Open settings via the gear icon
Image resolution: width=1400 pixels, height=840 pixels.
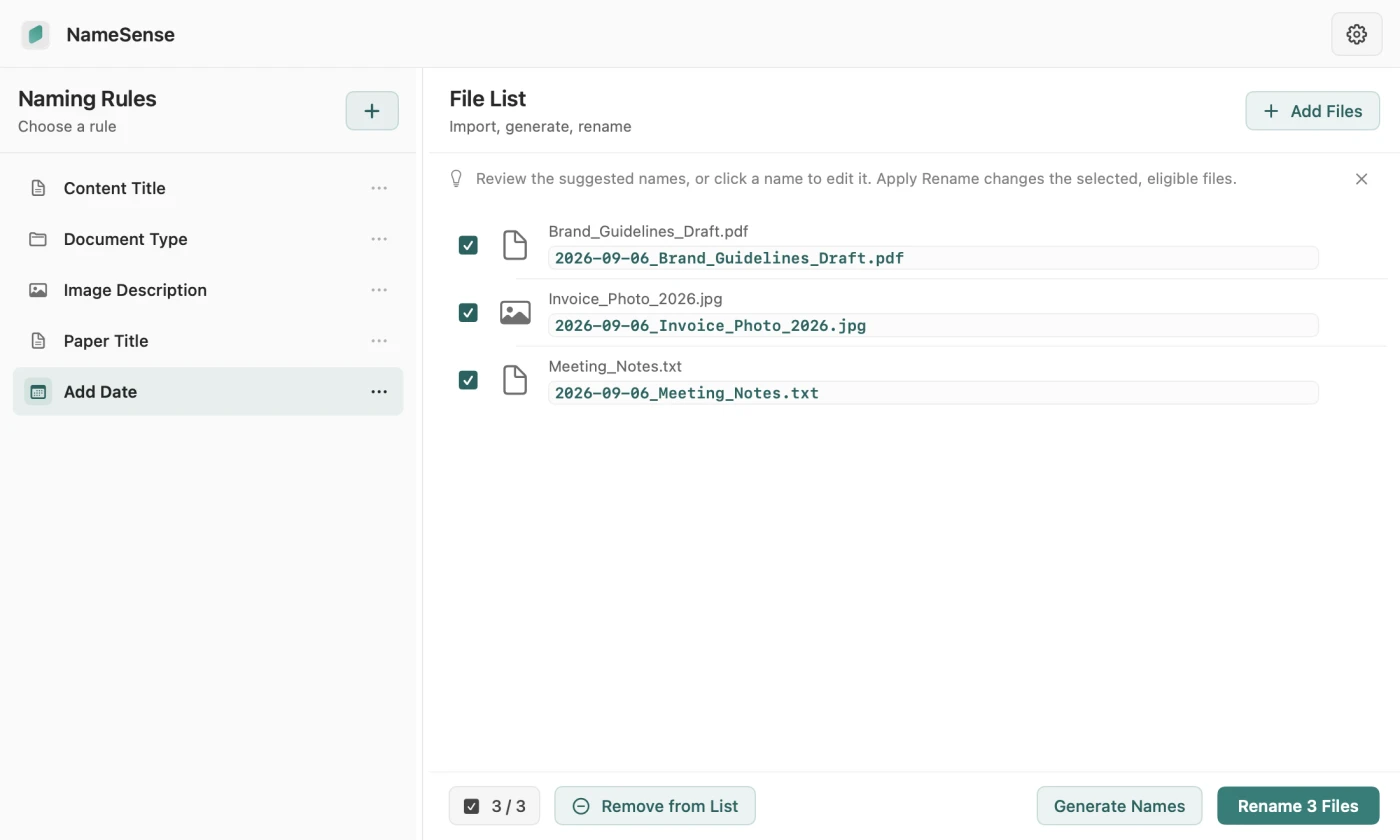click(1356, 34)
